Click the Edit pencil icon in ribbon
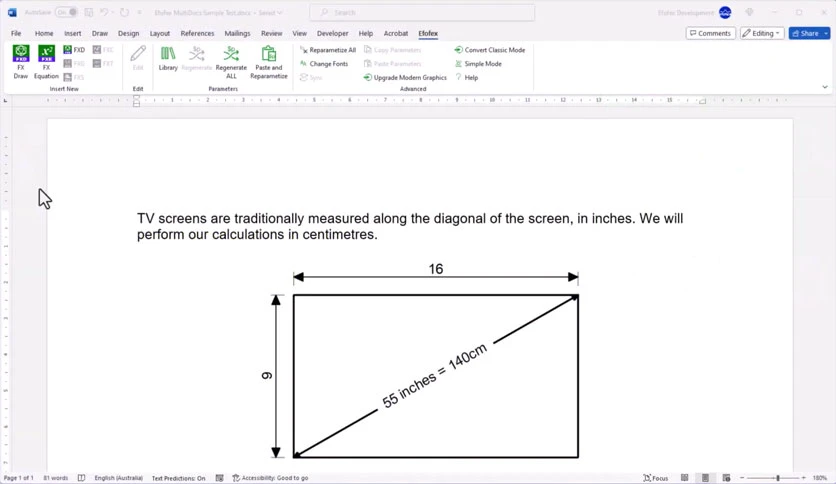This screenshot has height=484, width=836. [x=138, y=58]
